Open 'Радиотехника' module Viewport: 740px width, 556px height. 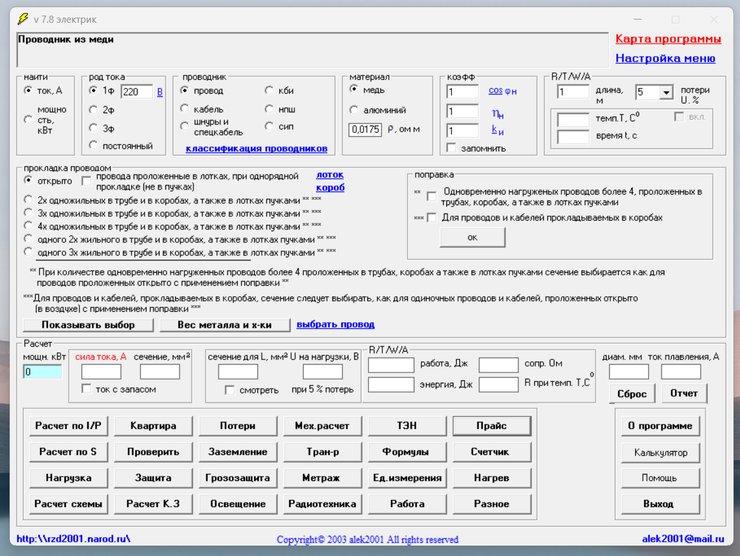[x=322, y=504]
